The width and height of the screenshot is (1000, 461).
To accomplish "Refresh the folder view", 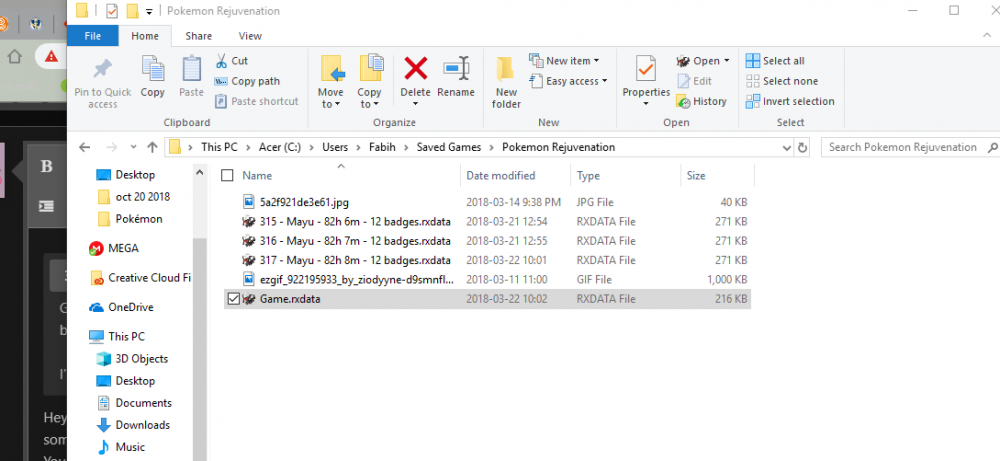I will click(x=802, y=147).
